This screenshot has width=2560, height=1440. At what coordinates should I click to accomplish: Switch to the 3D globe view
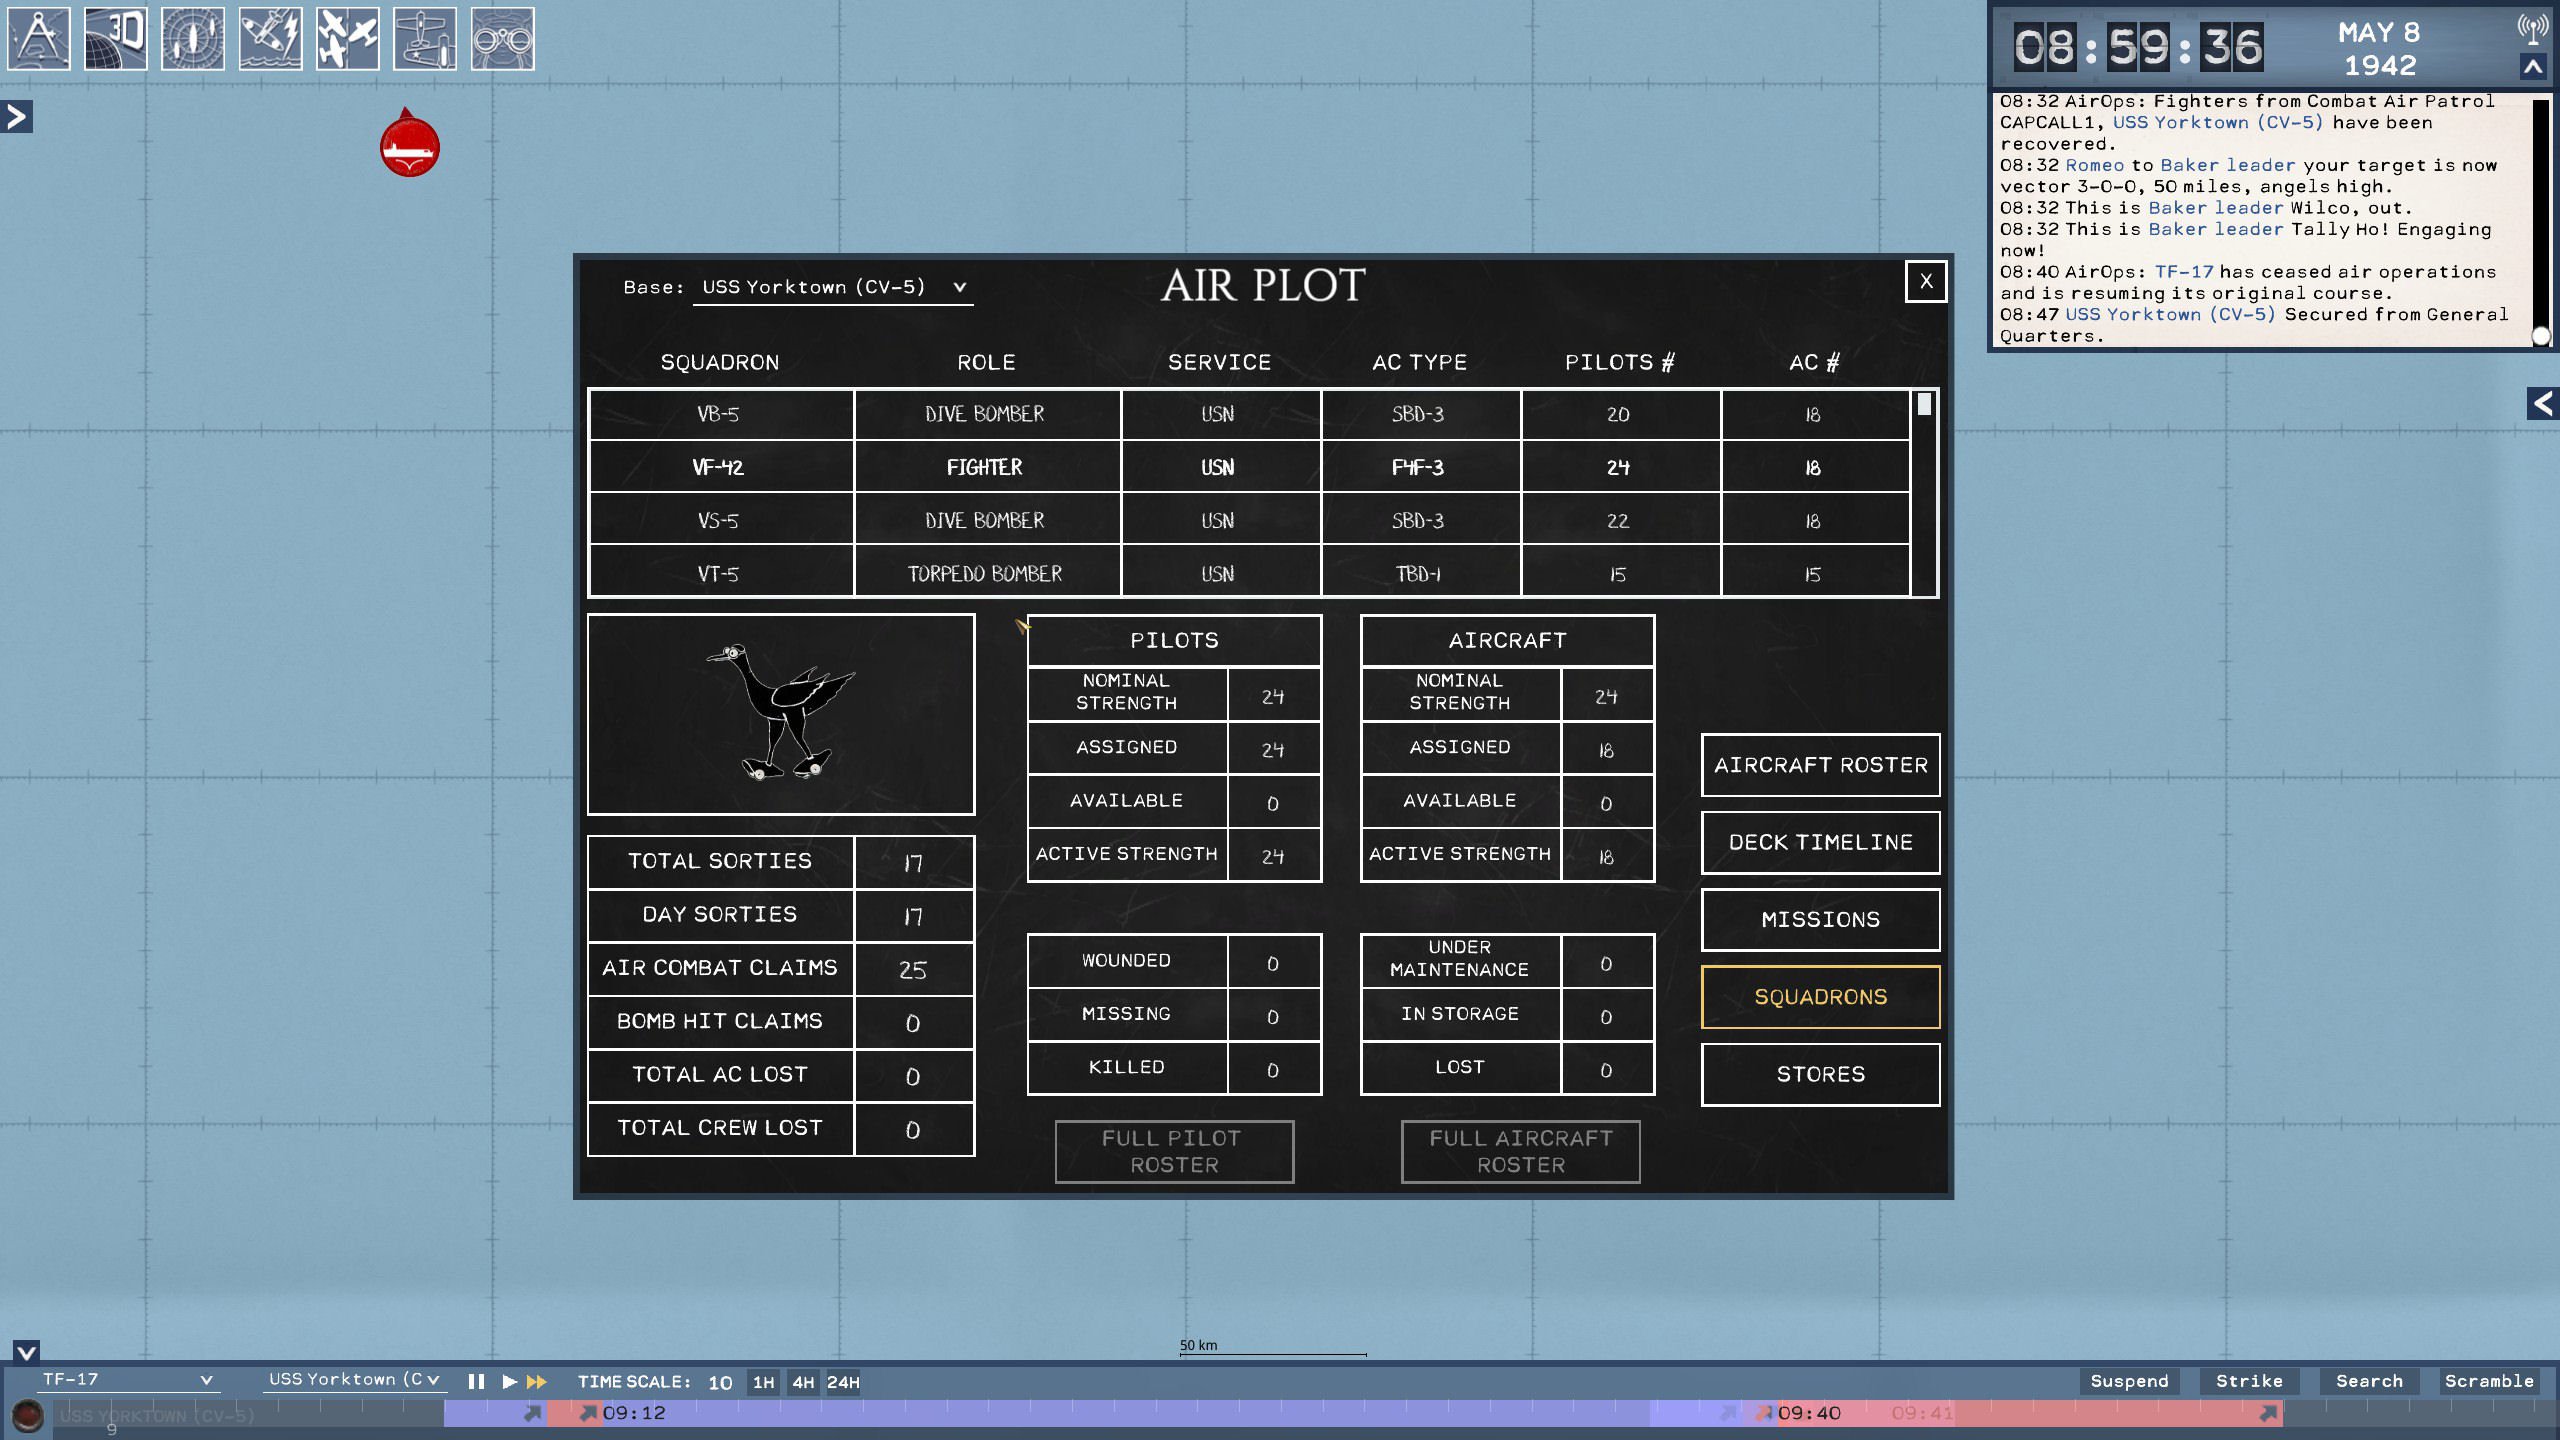(116, 39)
